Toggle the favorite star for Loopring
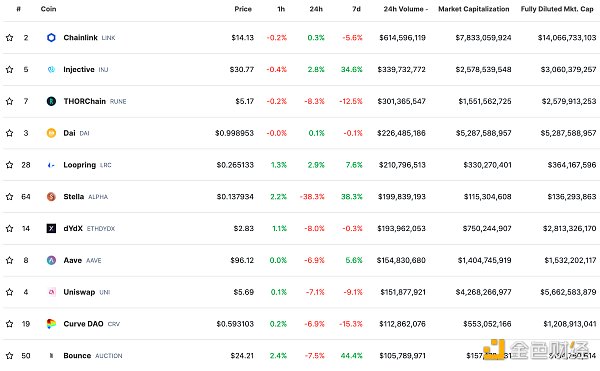600x371 pixels. pos(10,165)
